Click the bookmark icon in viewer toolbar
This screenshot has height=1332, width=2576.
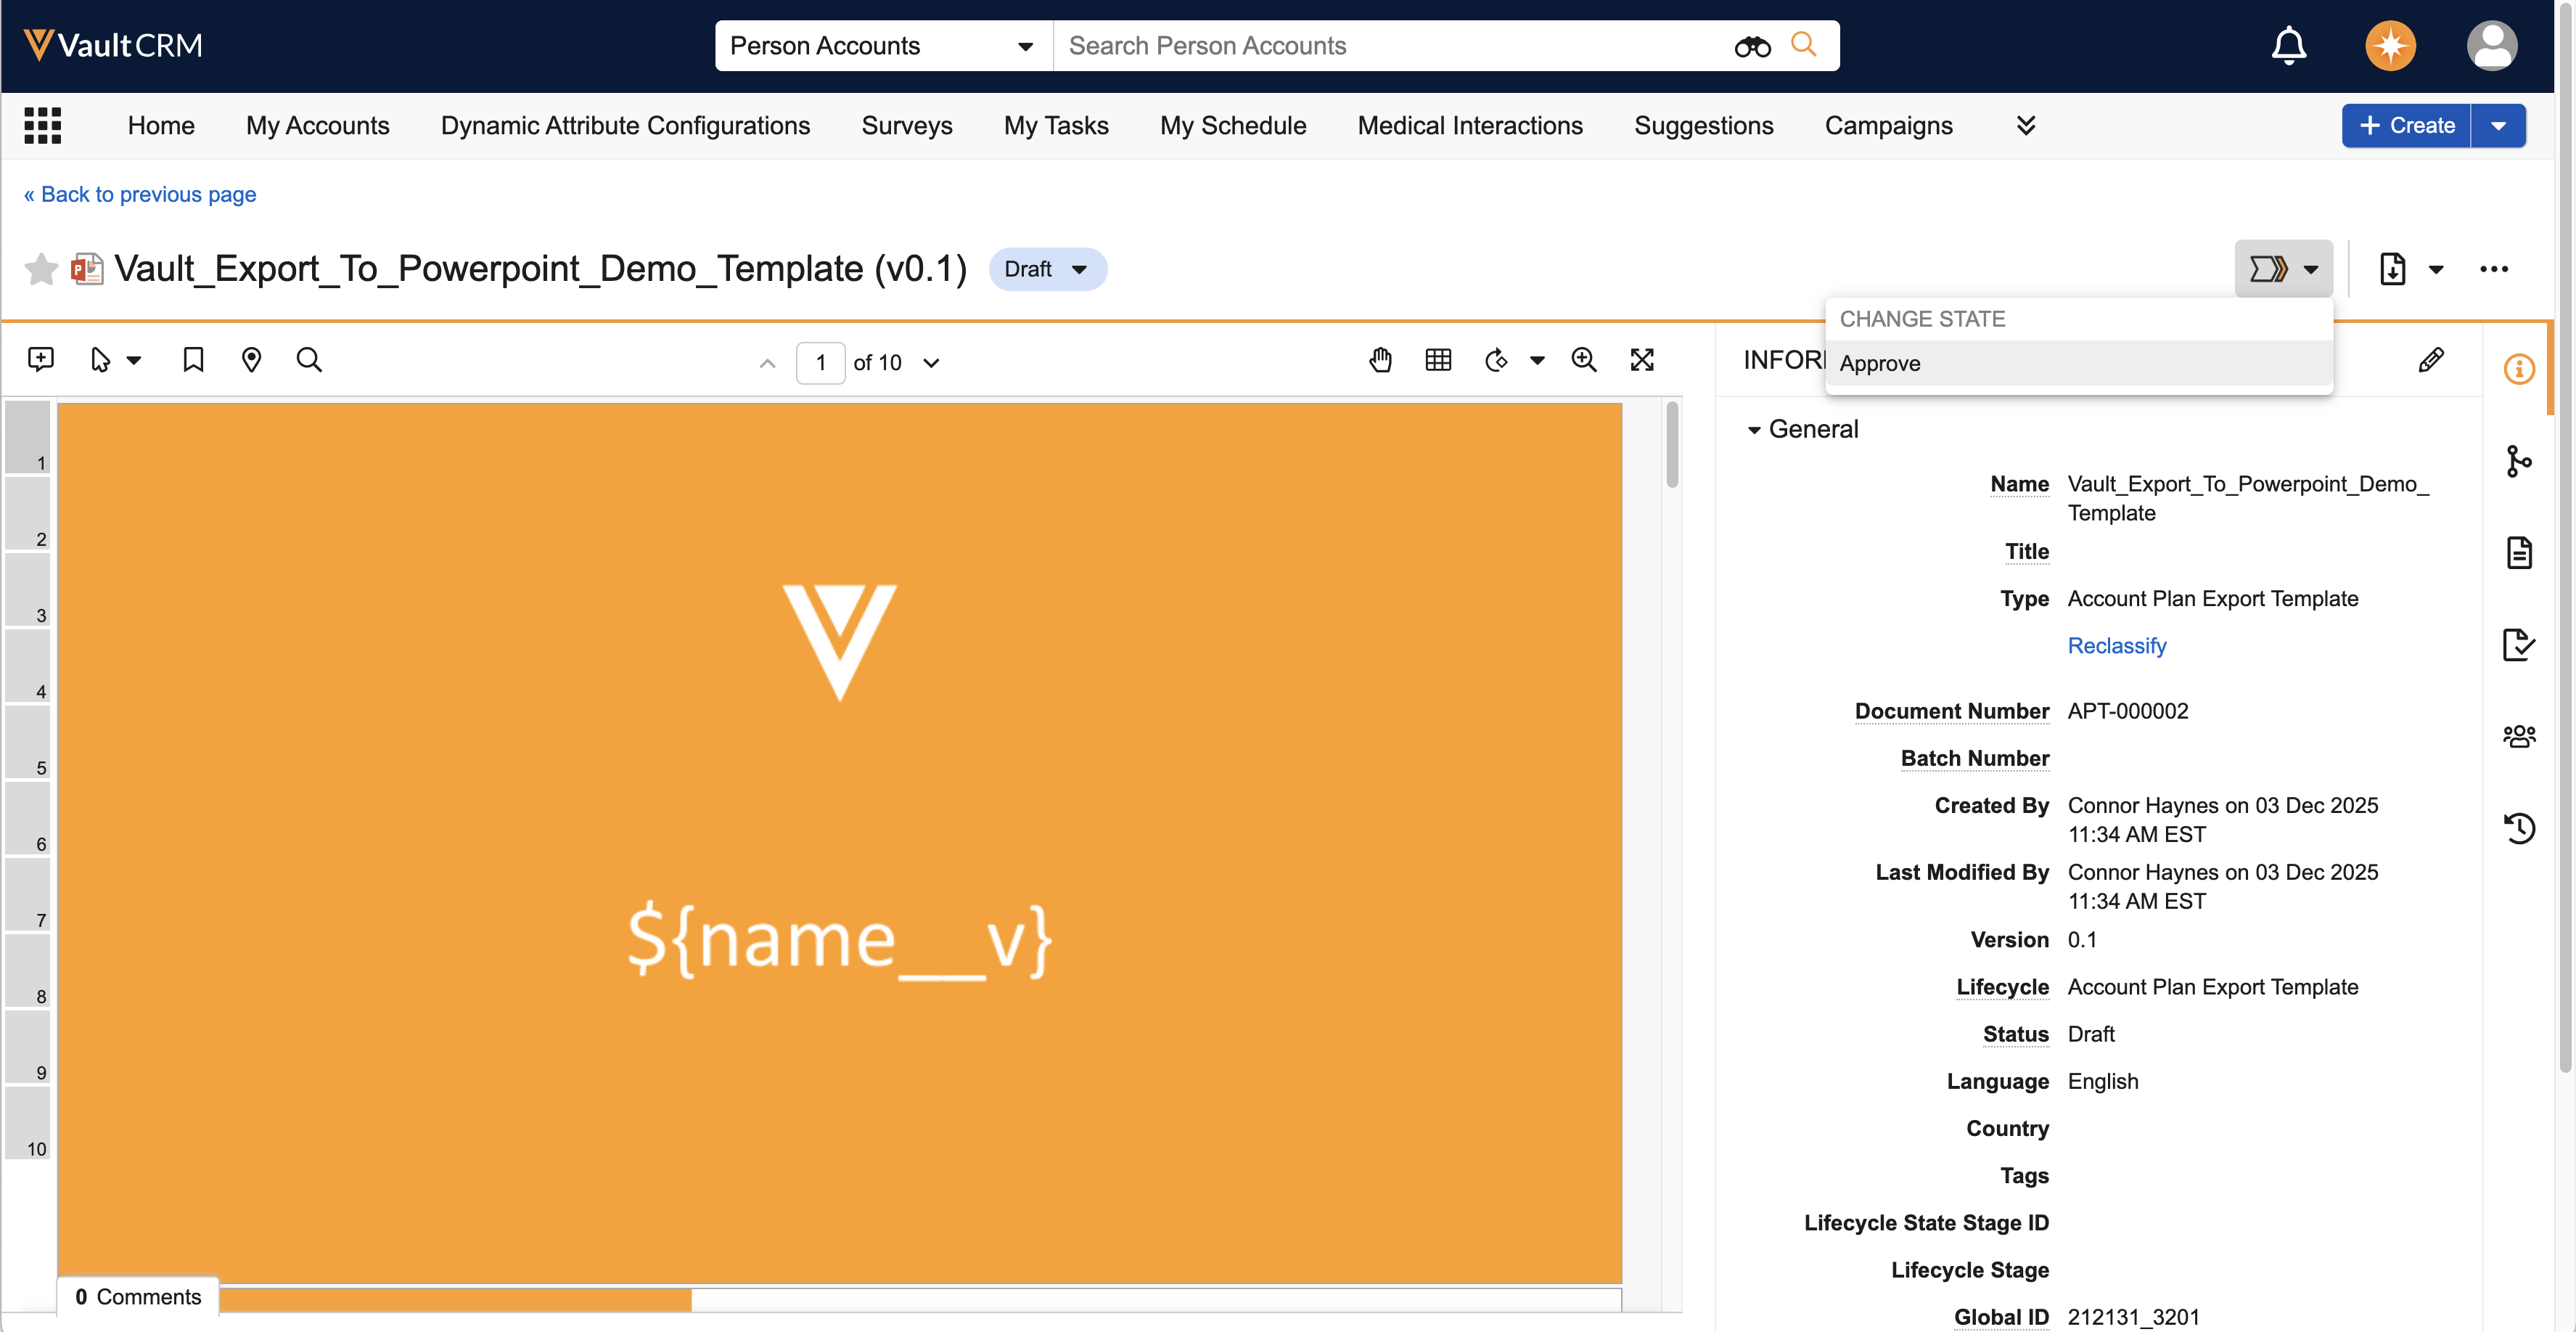[x=193, y=360]
